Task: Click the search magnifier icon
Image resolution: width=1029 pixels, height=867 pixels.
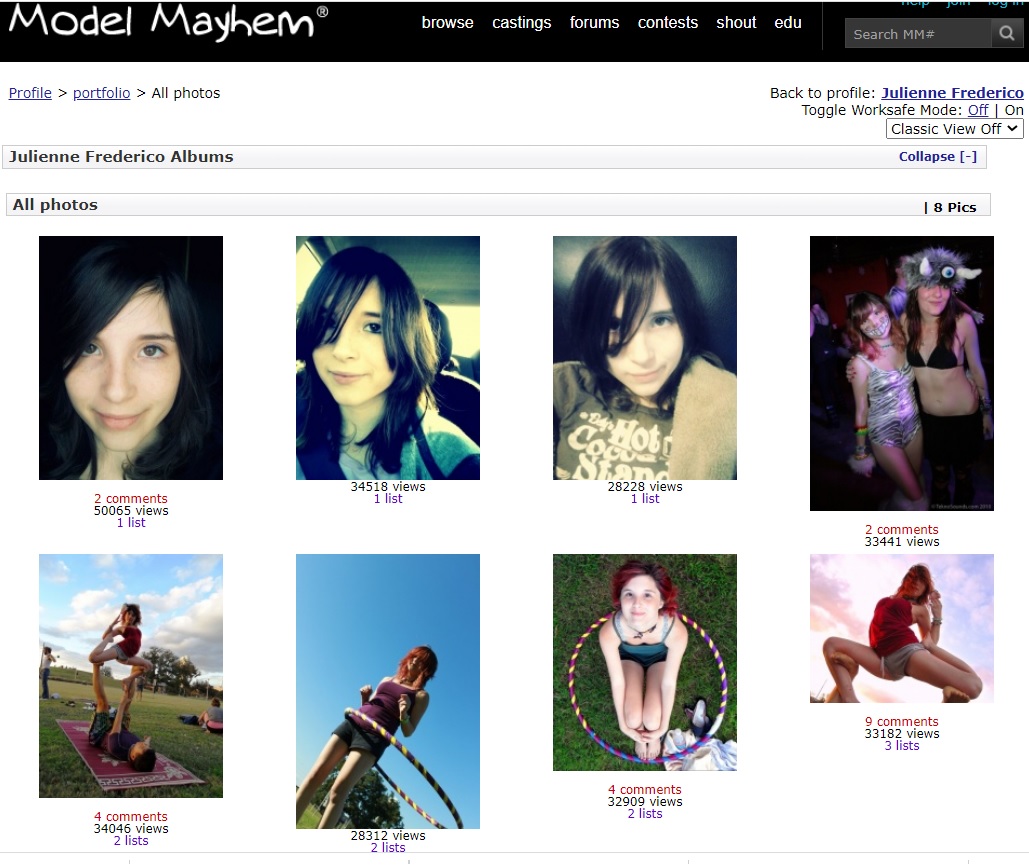Action: point(1007,33)
